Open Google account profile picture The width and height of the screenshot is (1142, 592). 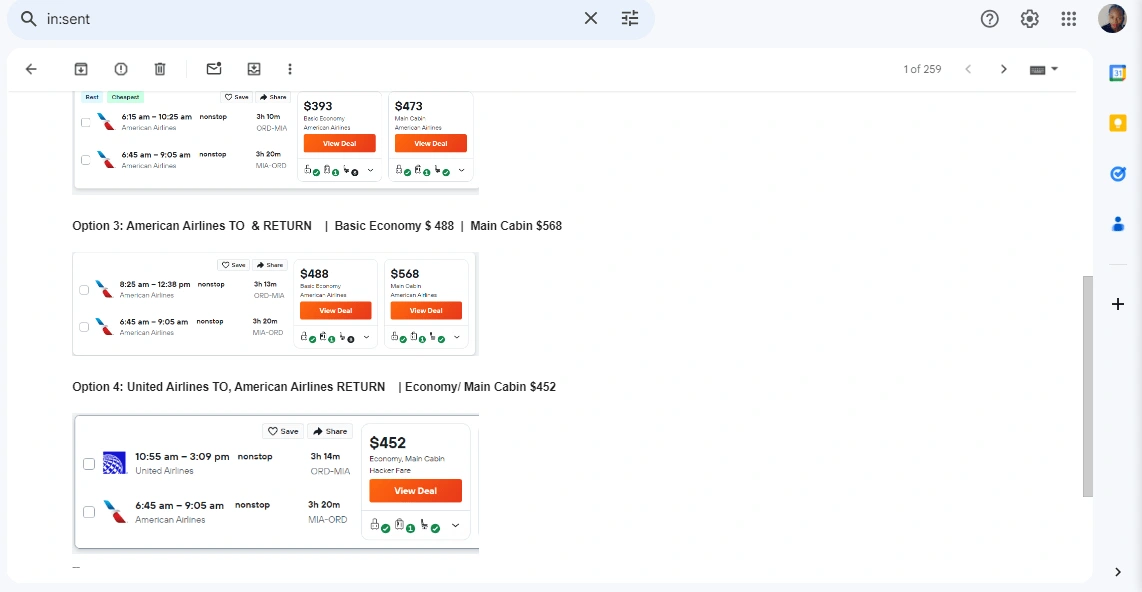click(x=1112, y=19)
